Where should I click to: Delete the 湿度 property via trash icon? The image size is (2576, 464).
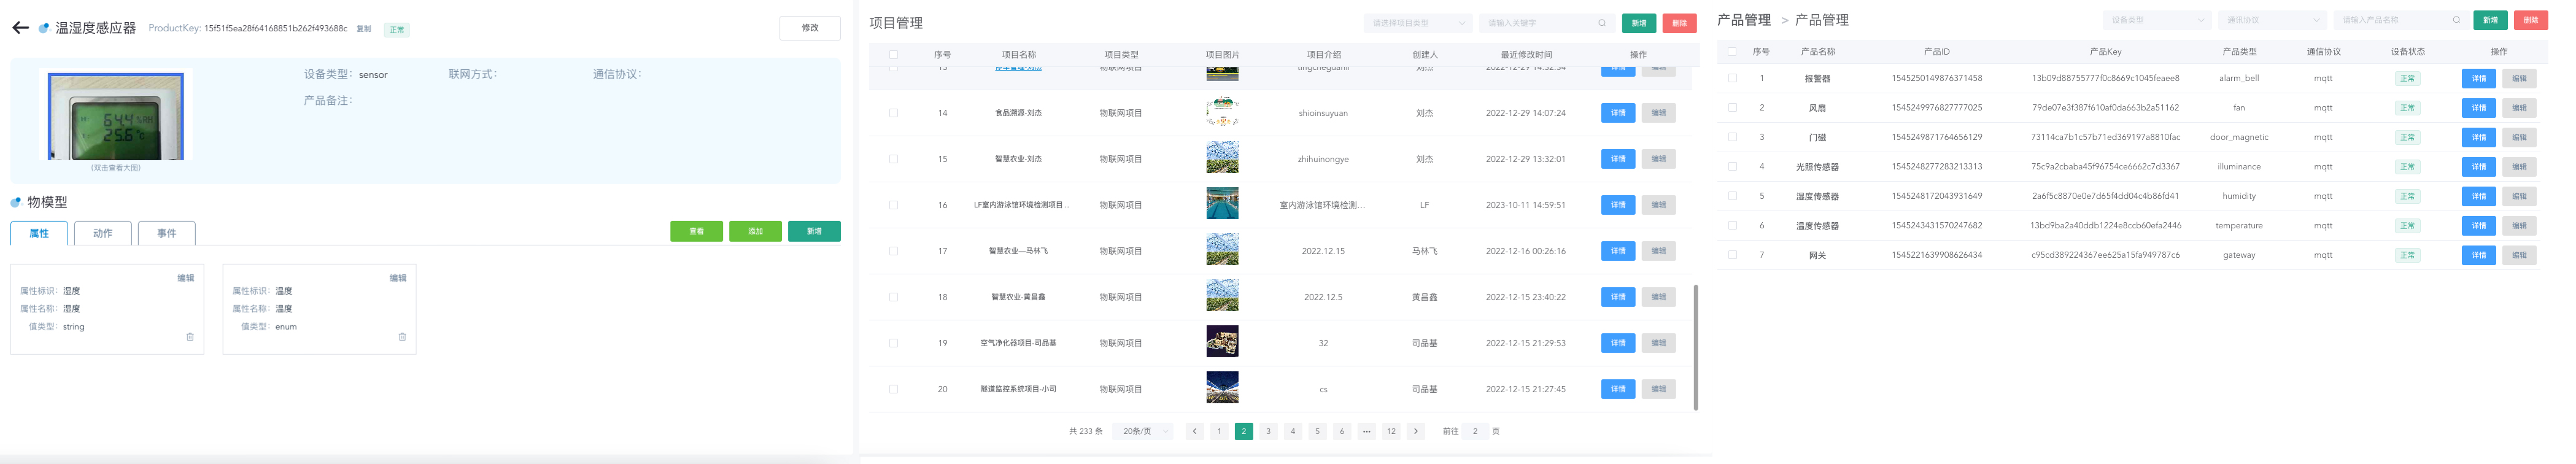coord(190,337)
